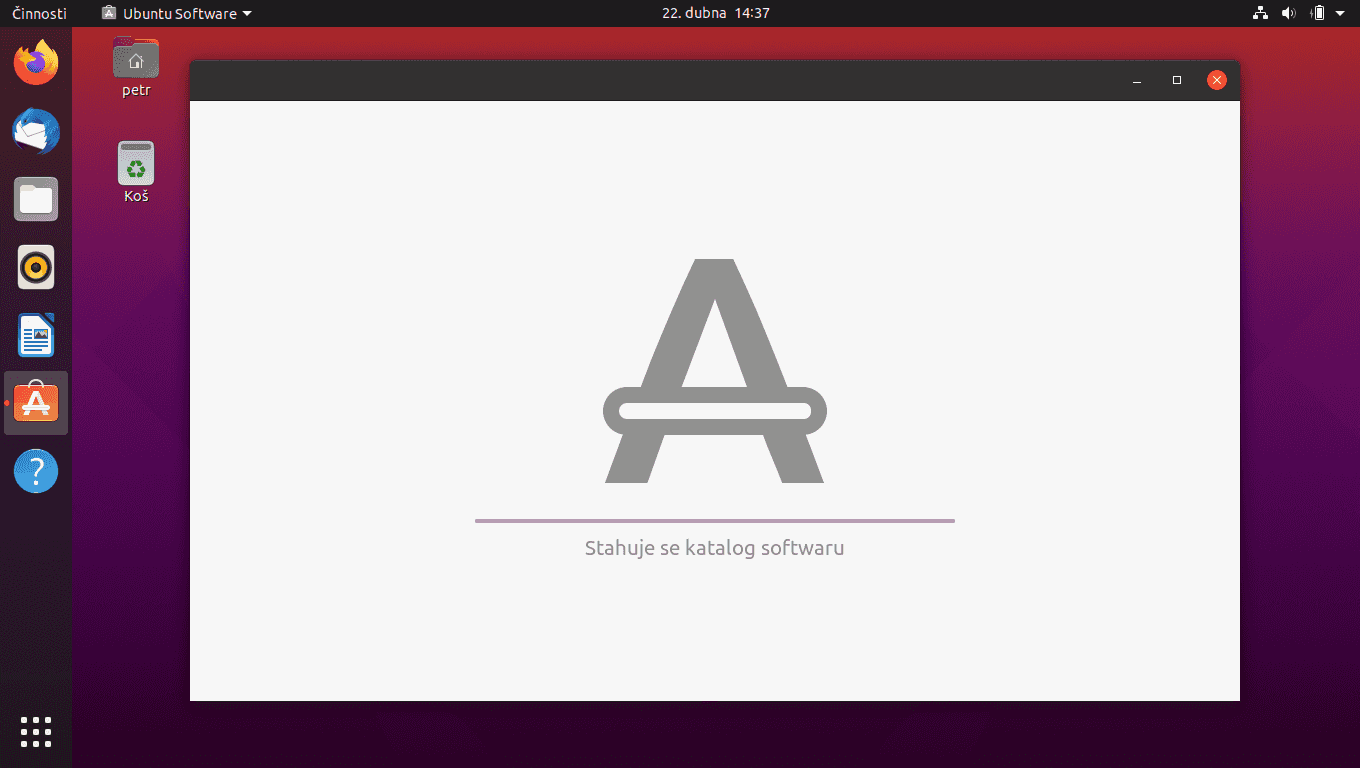This screenshot has width=1360, height=768.
Task: Open LibreOffice Writer from the dock
Action: tap(36, 335)
